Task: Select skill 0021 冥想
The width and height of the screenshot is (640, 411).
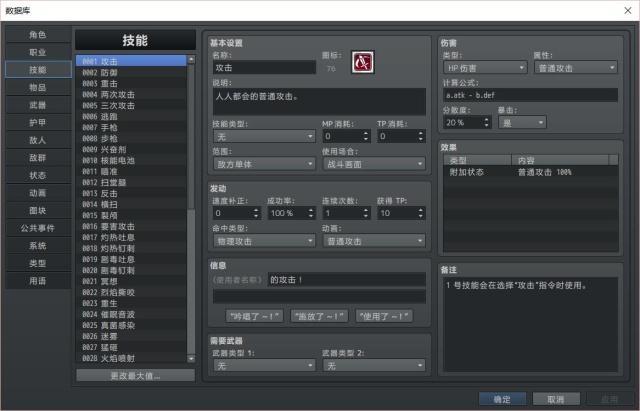Action: 131,281
